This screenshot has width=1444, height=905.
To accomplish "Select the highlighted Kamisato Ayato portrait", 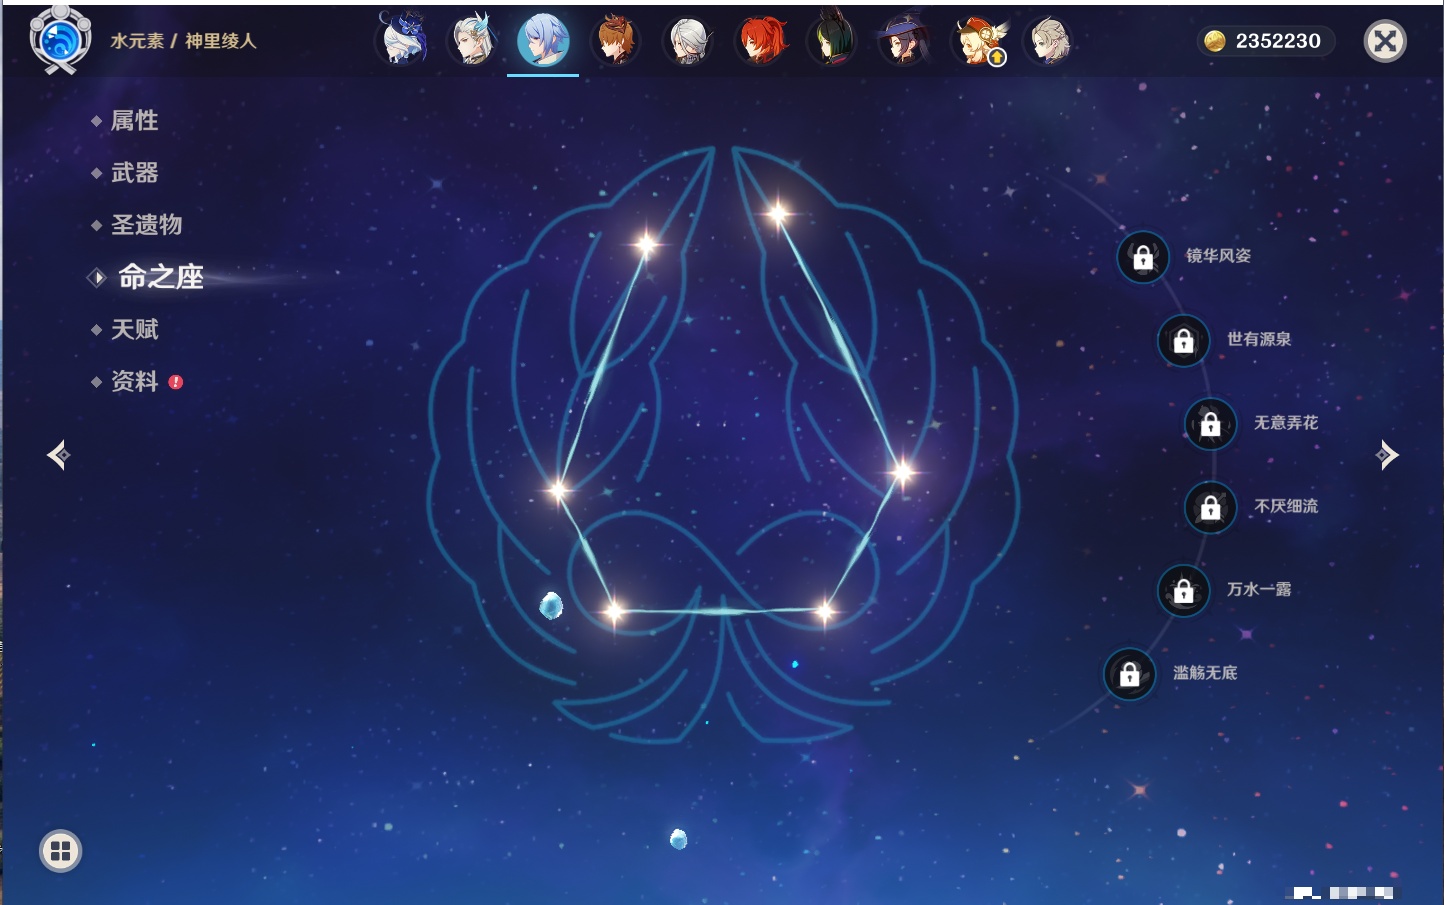I will point(543,40).
